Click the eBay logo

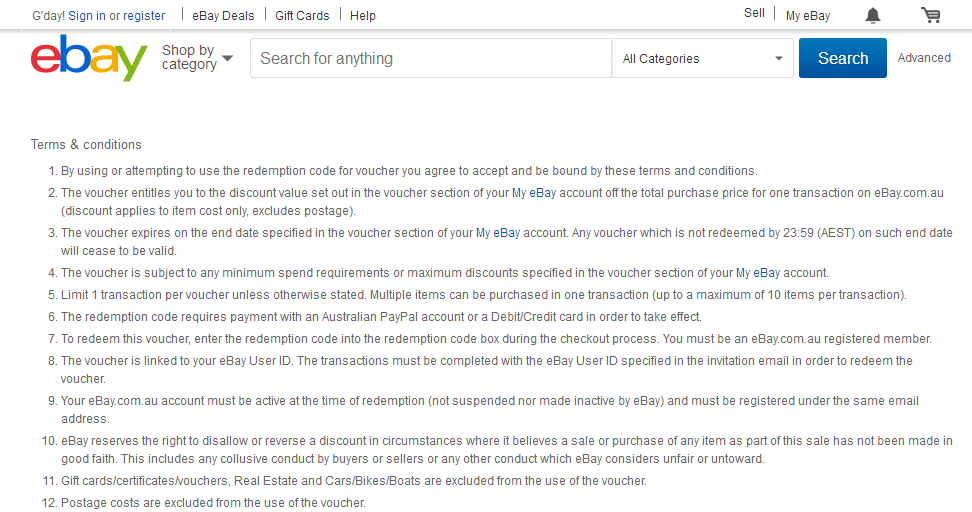[89, 58]
